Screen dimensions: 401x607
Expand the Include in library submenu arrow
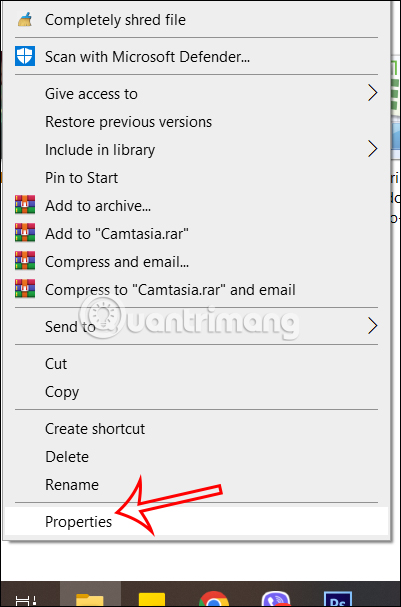point(372,149)
